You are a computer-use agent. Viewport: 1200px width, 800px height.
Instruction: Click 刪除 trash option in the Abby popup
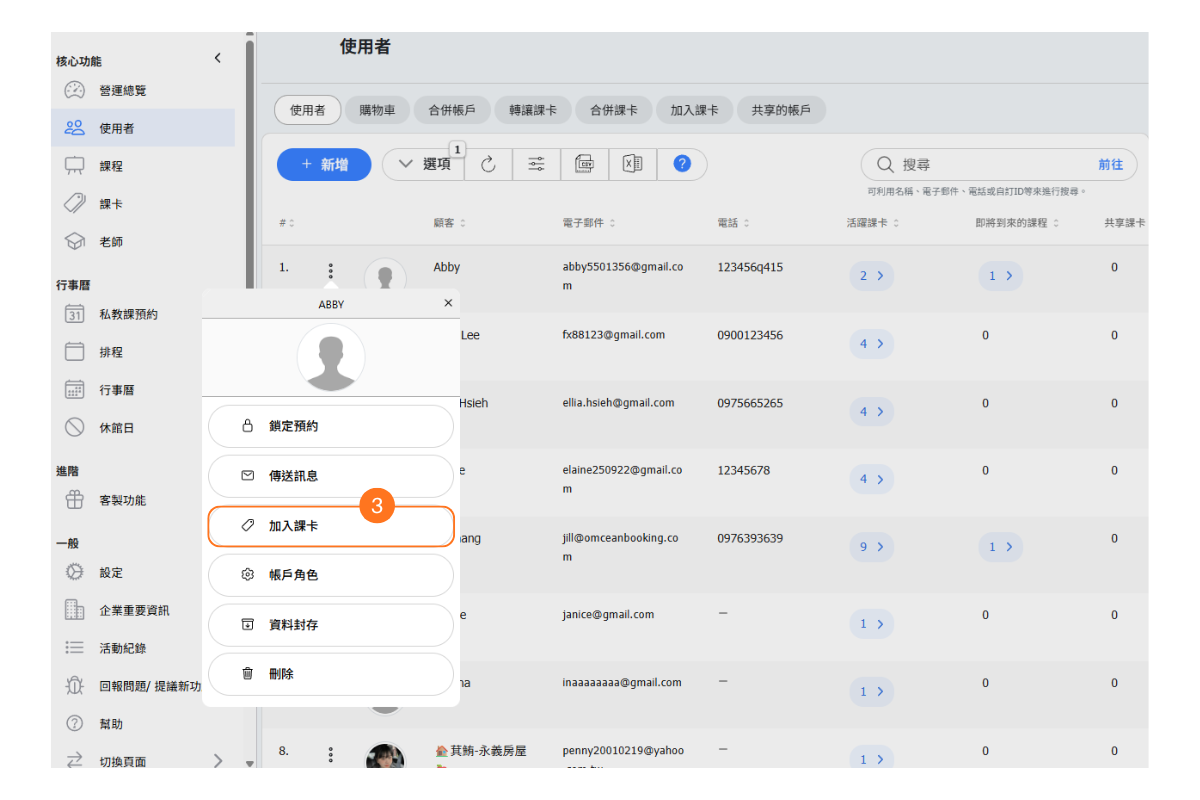click(x=330, y=674)
